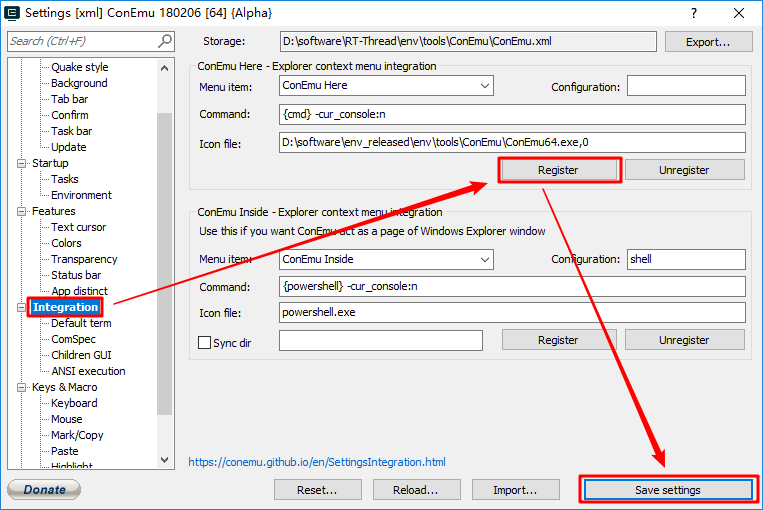Click the ConEmu title bar icon
Viewport: 763px width, 510px height.
coord(12,12)
